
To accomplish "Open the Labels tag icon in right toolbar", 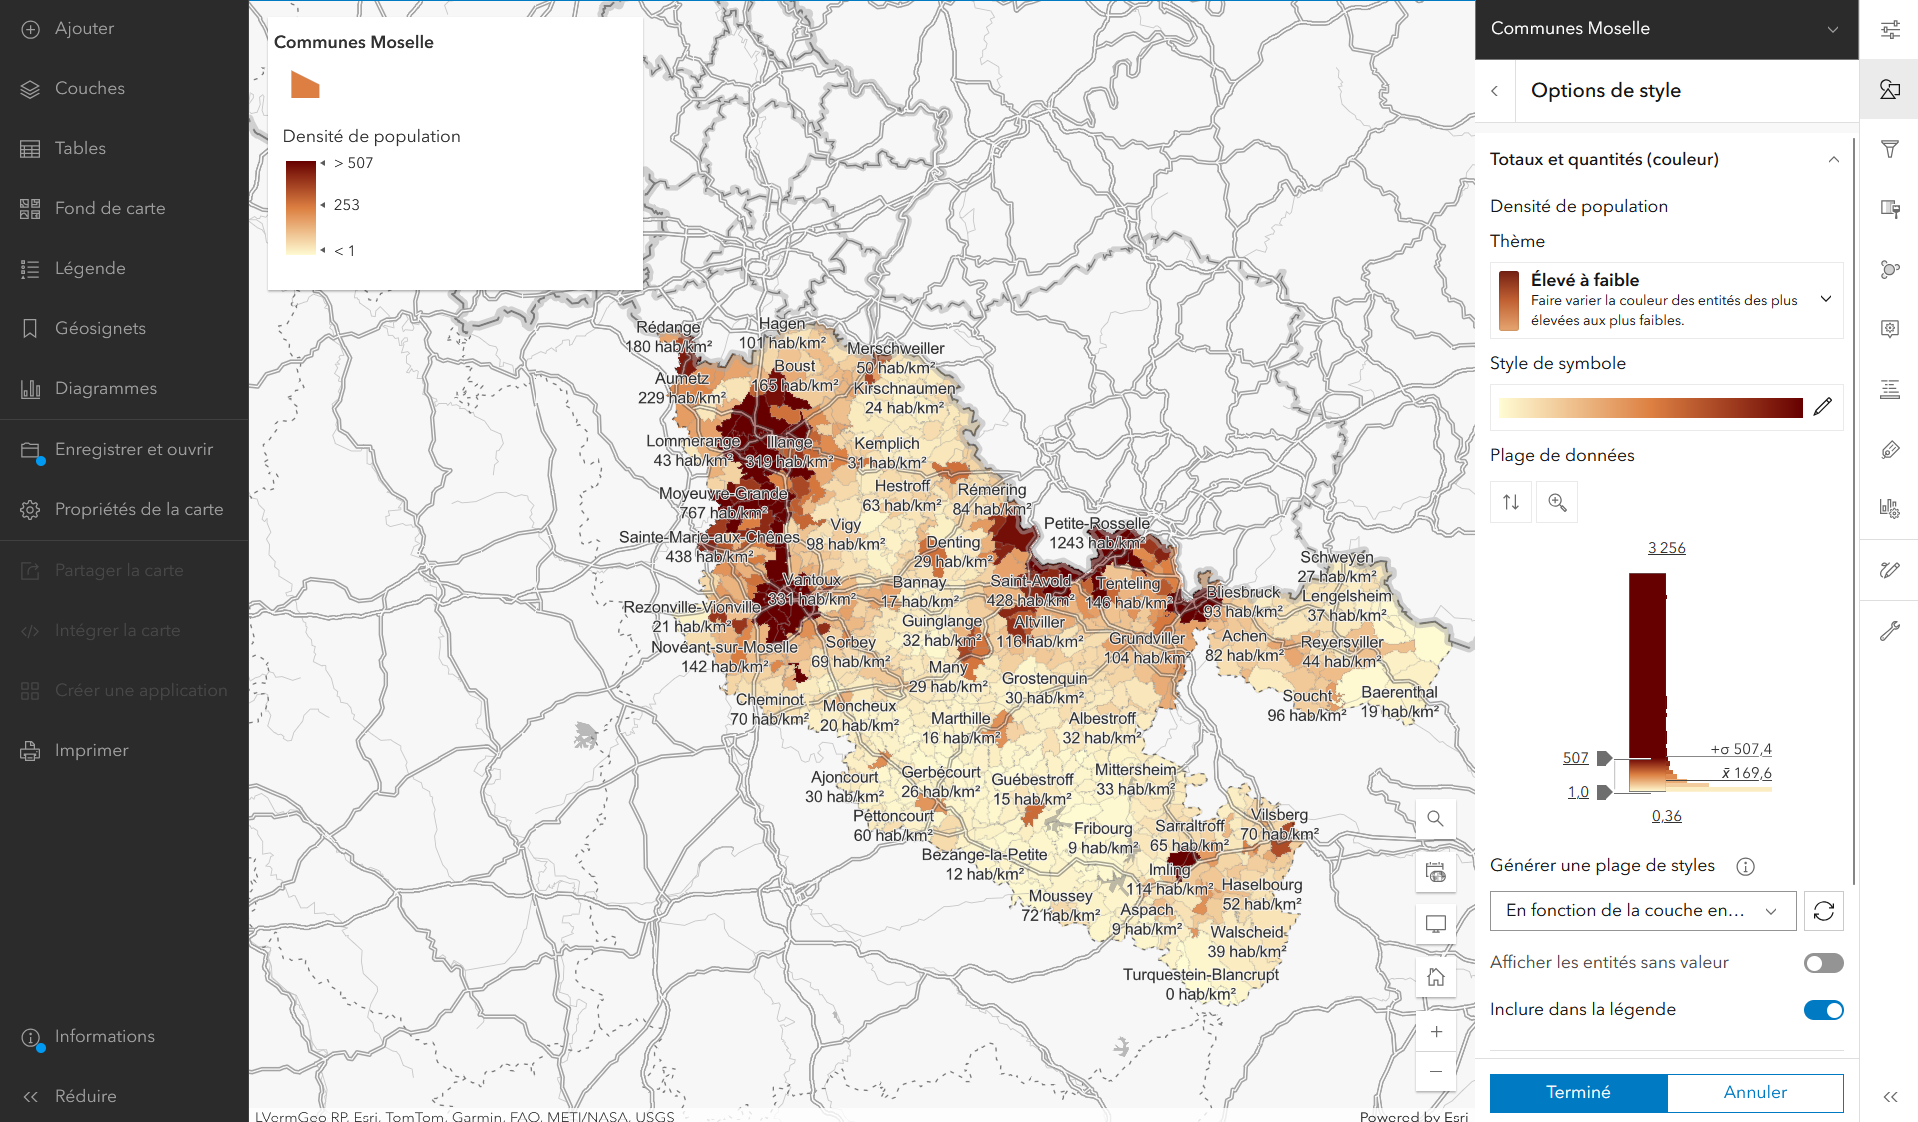I will (x=1890, y=450).
